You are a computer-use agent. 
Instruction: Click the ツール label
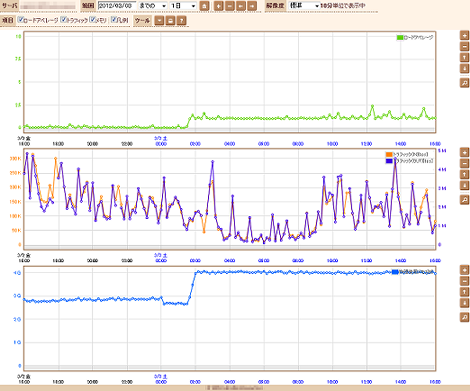click(142, 21)
